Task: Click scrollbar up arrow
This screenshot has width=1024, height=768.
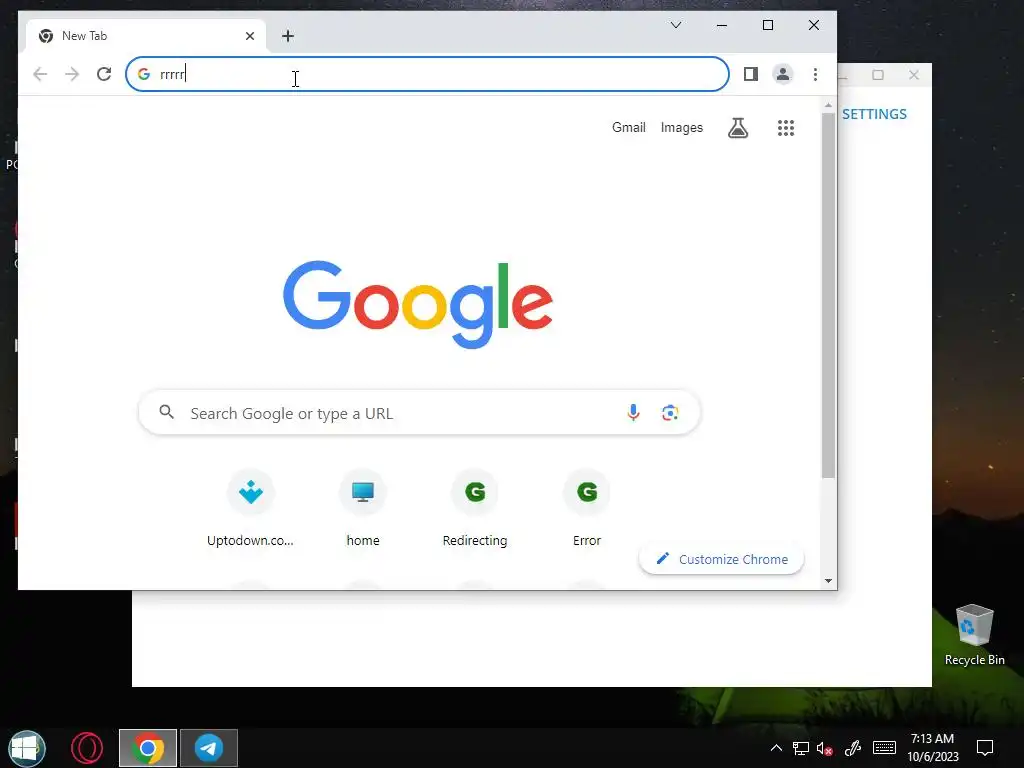Action: [x=828, y=105]
